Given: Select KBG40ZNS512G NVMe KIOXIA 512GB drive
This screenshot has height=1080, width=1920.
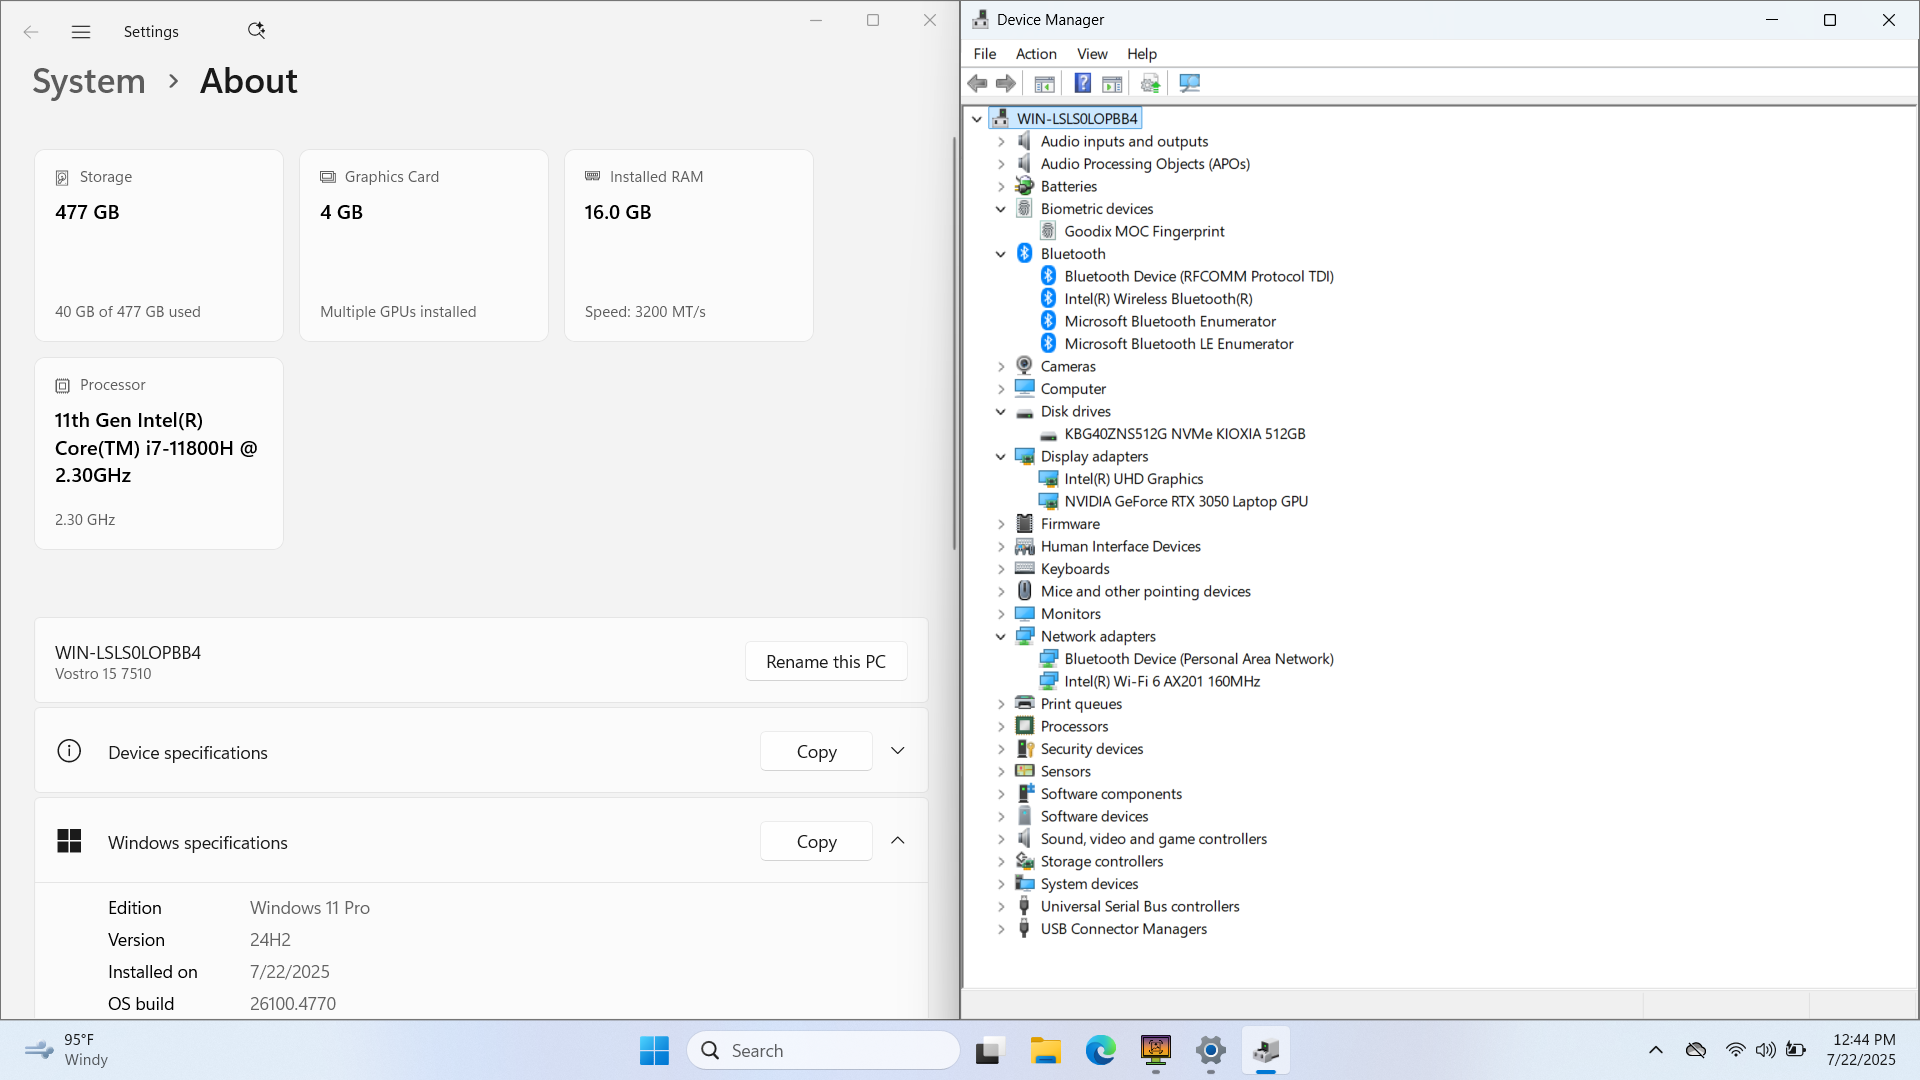Looking at the screenshot, I should [1184, 434].
